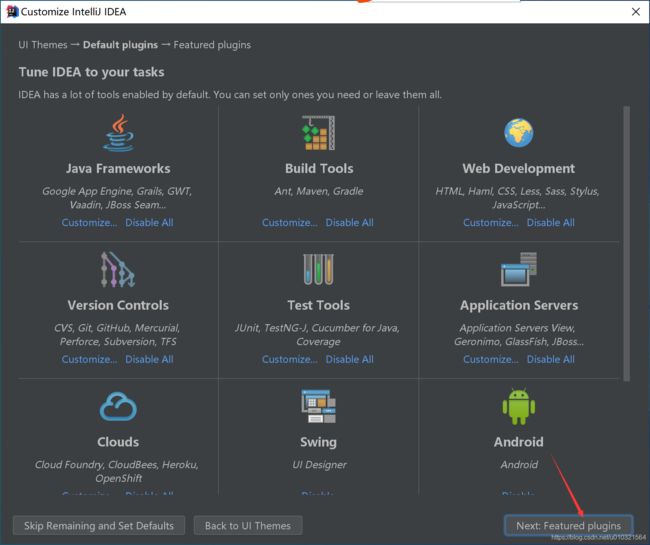
Task: Open Customize for Web Development
Action: [x=490, y=223]
